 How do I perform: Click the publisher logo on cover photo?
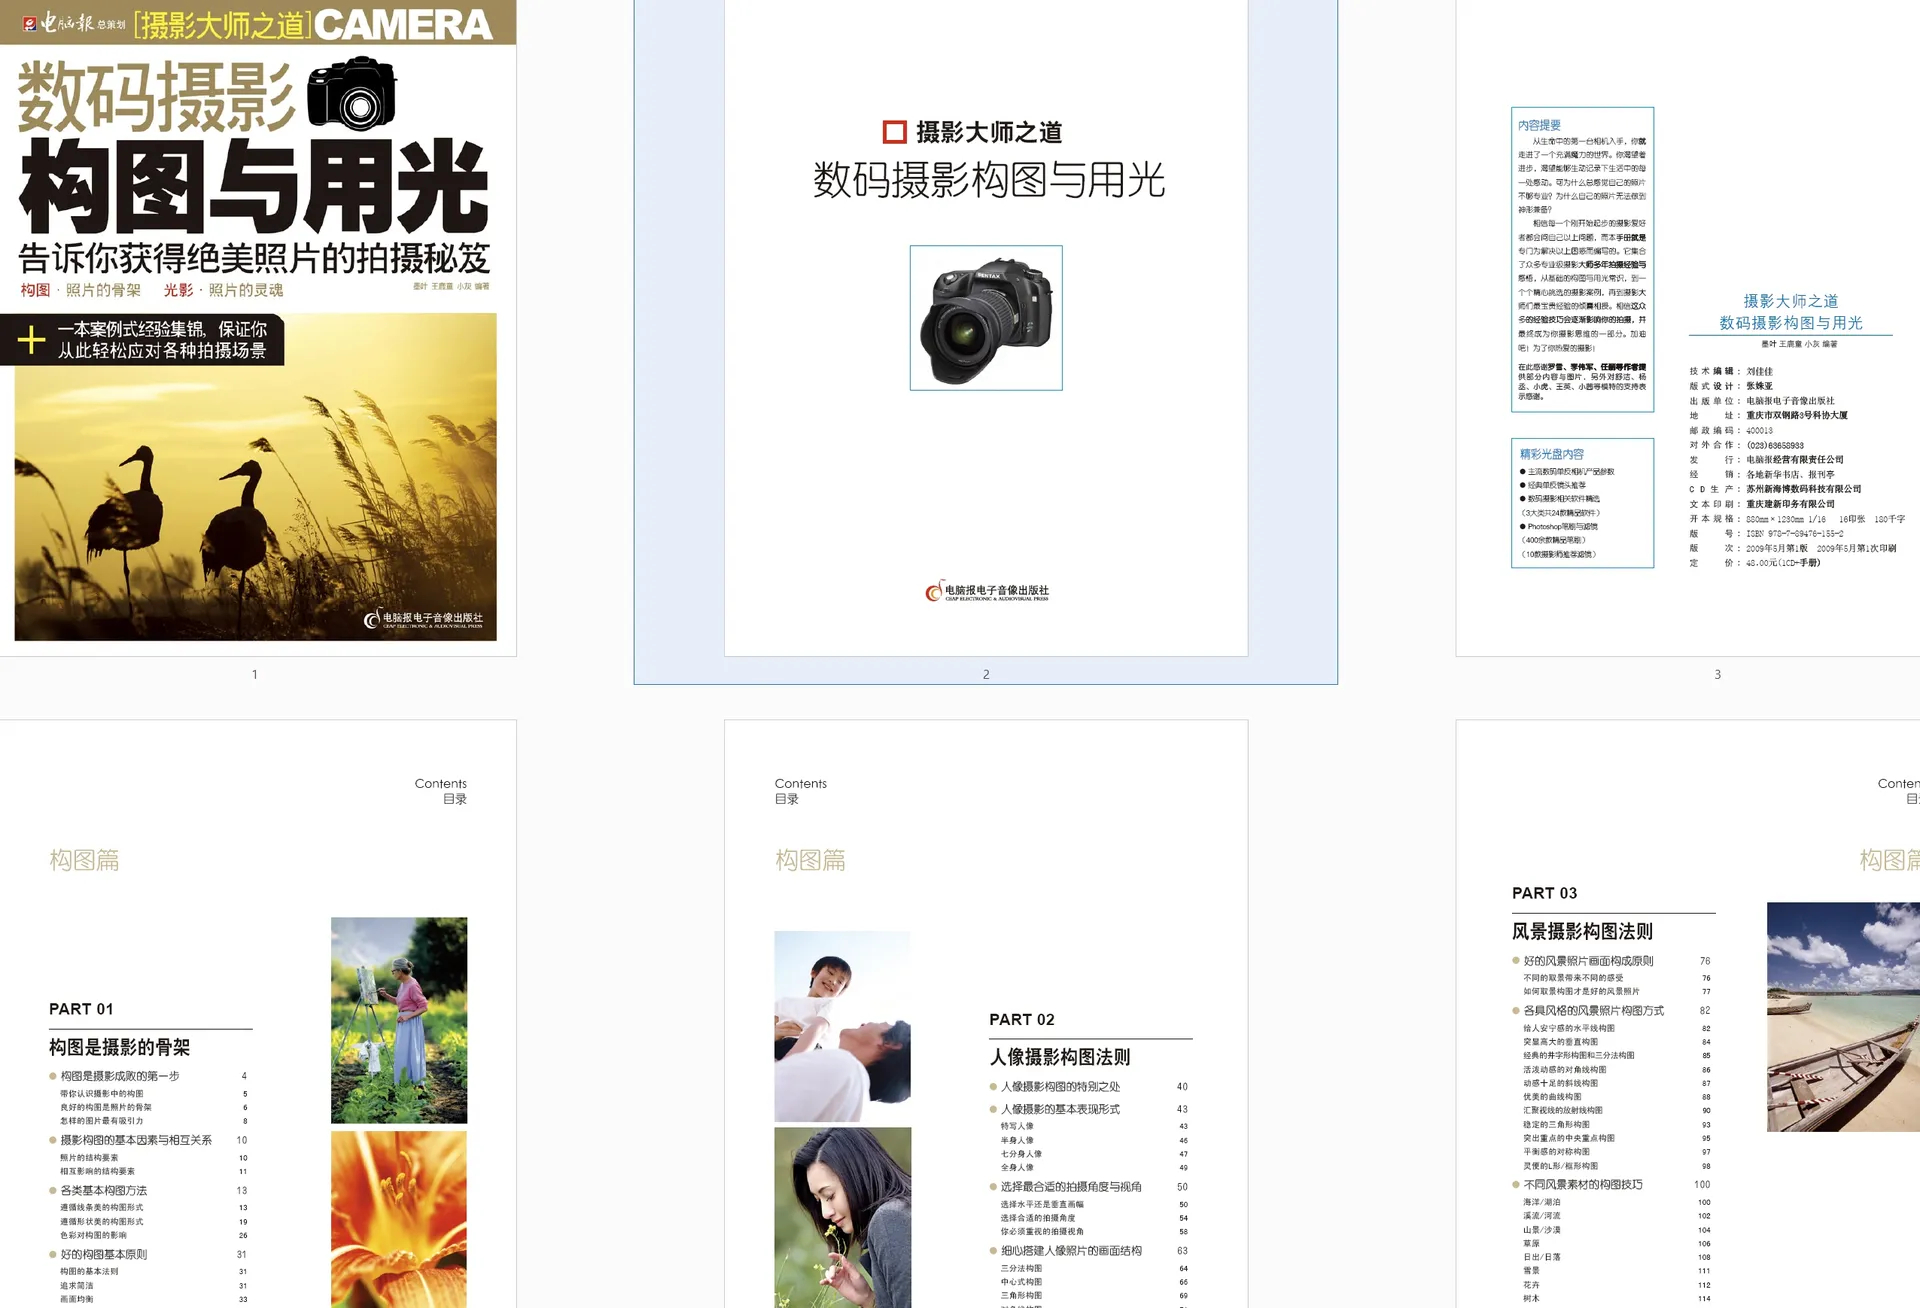(423, 620)
